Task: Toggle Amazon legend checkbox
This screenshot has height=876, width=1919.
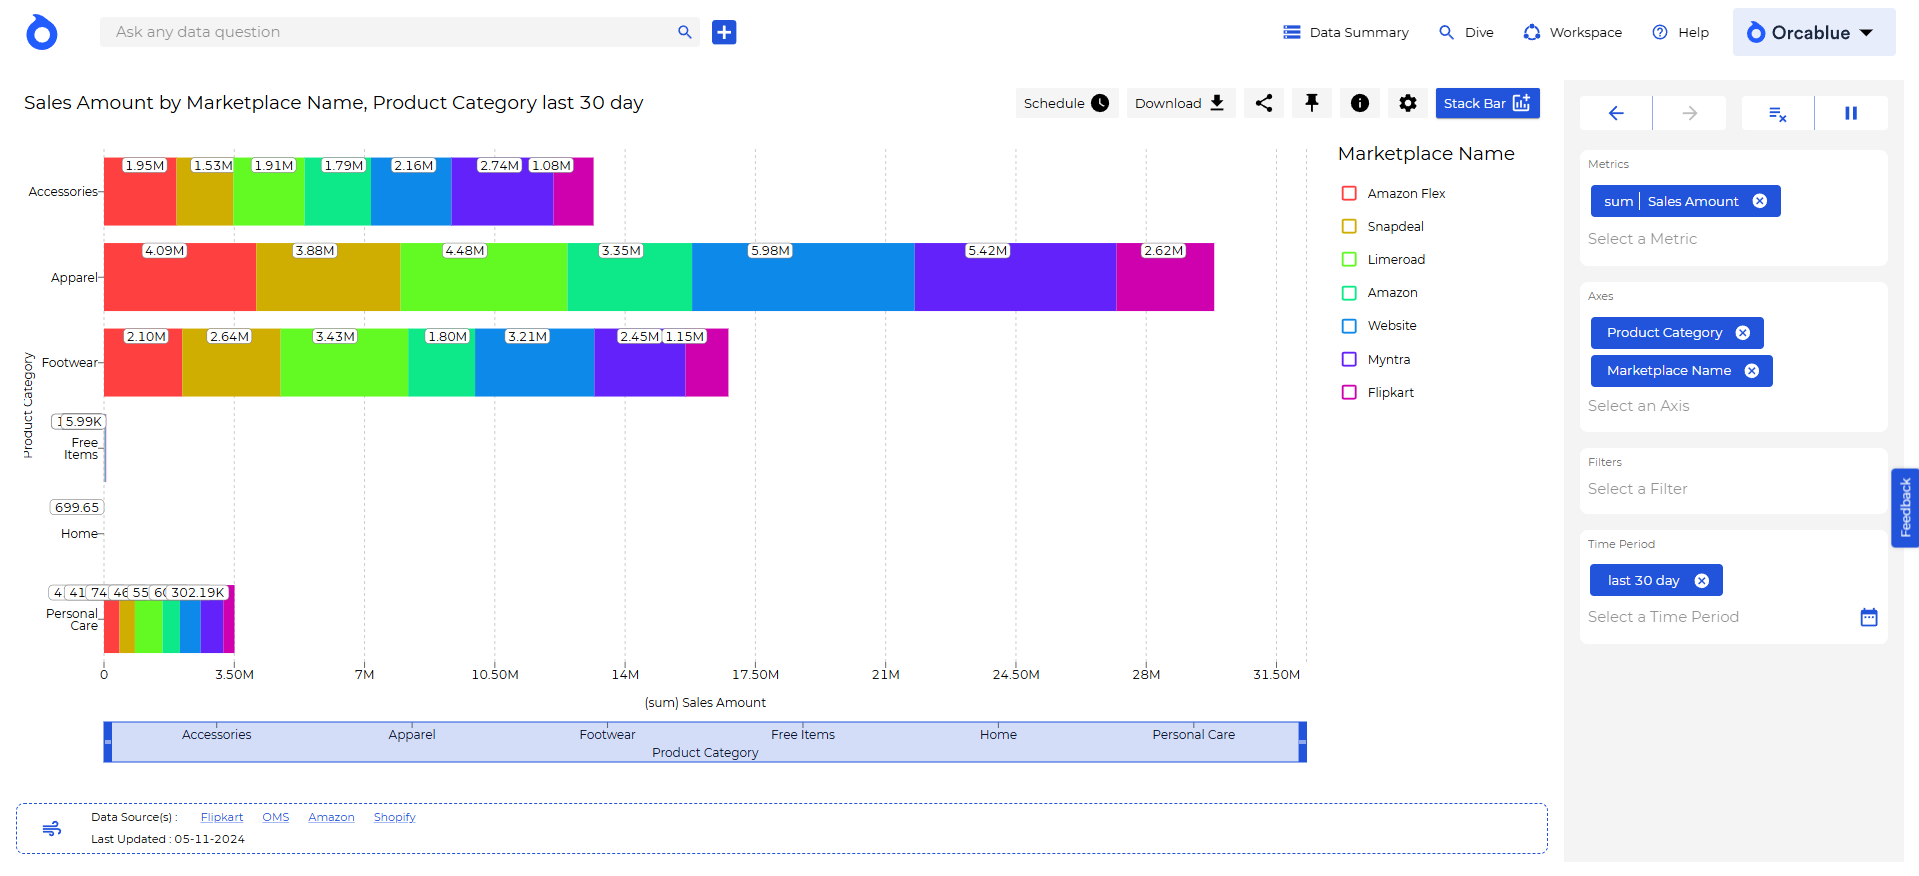Action: [1349, 293]
